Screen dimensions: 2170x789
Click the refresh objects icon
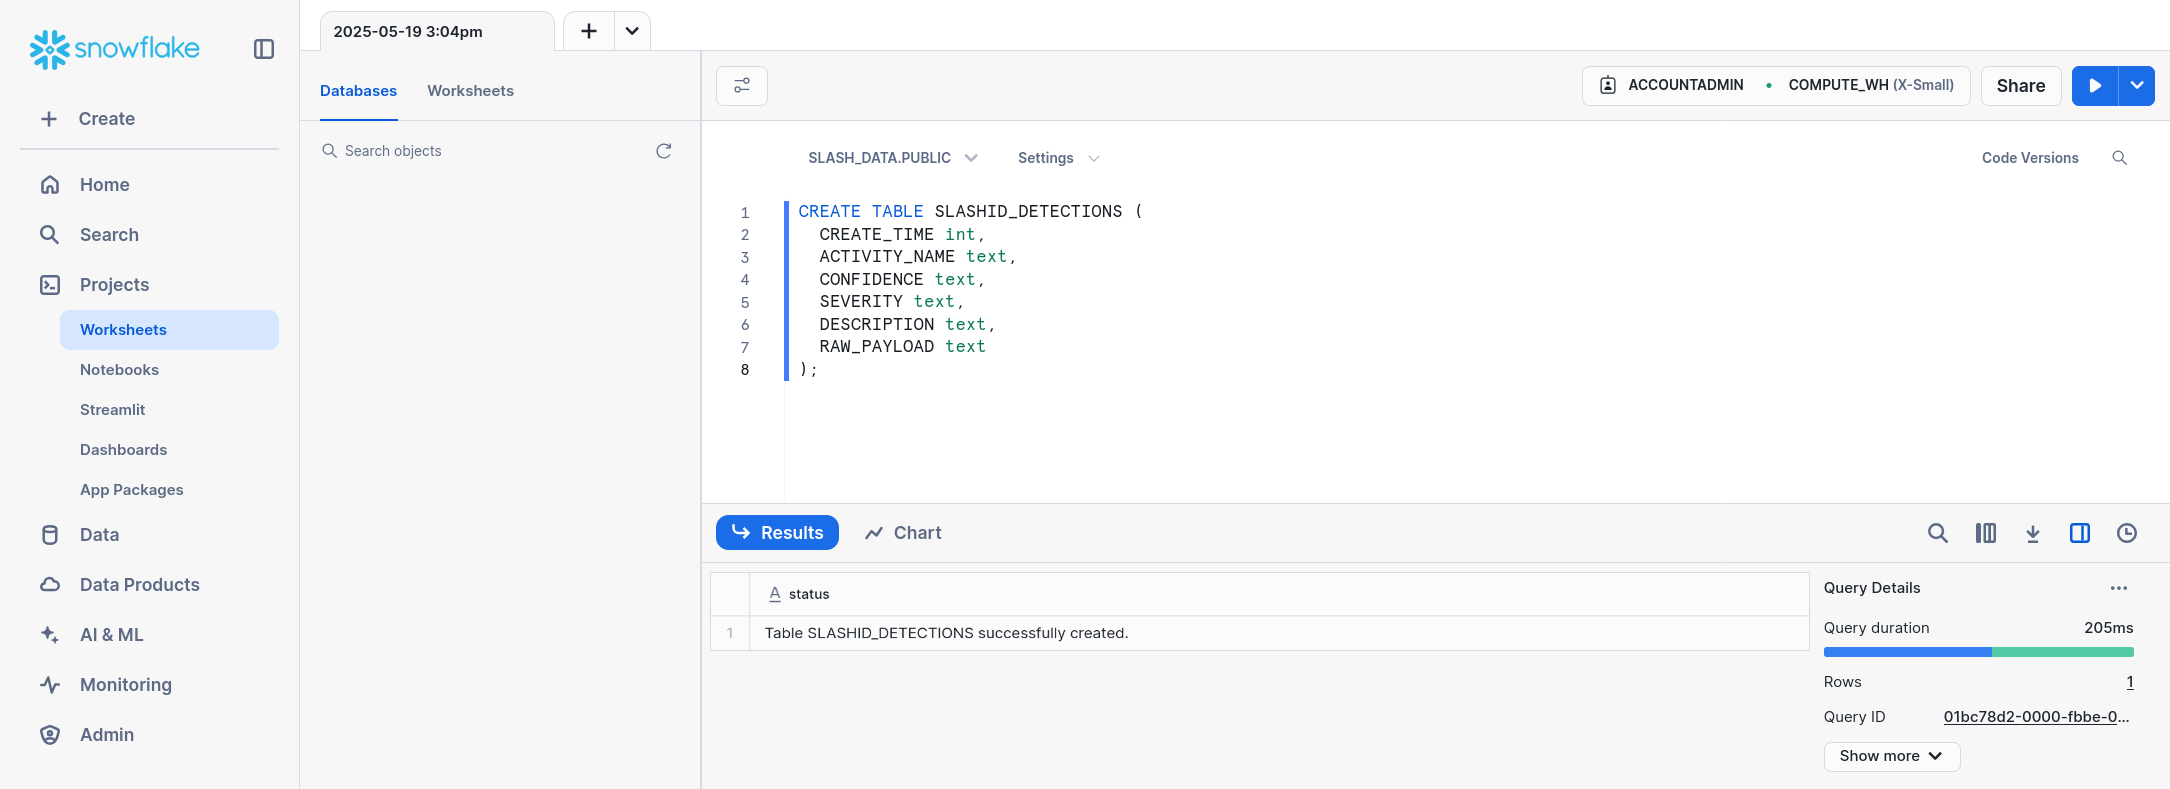tap(663, 151)
